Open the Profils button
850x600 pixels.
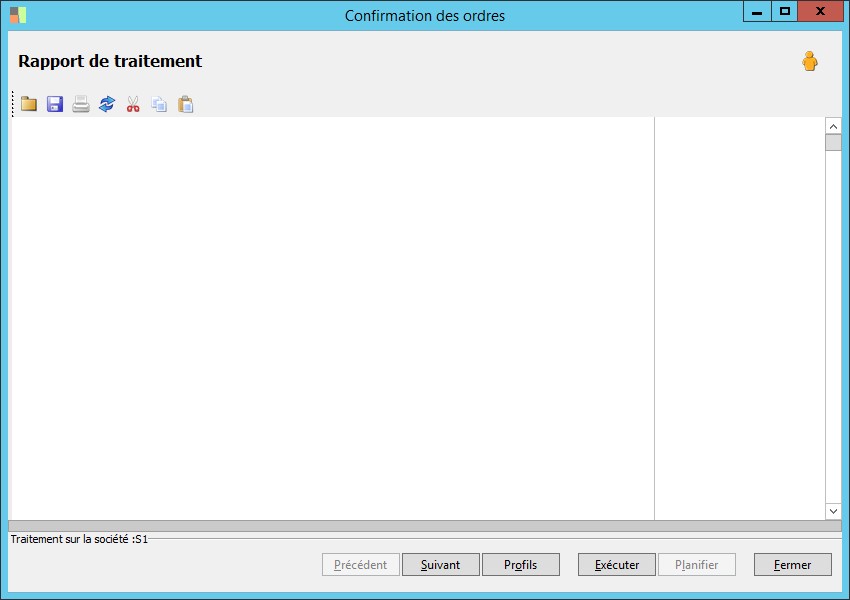pos(520,565)
